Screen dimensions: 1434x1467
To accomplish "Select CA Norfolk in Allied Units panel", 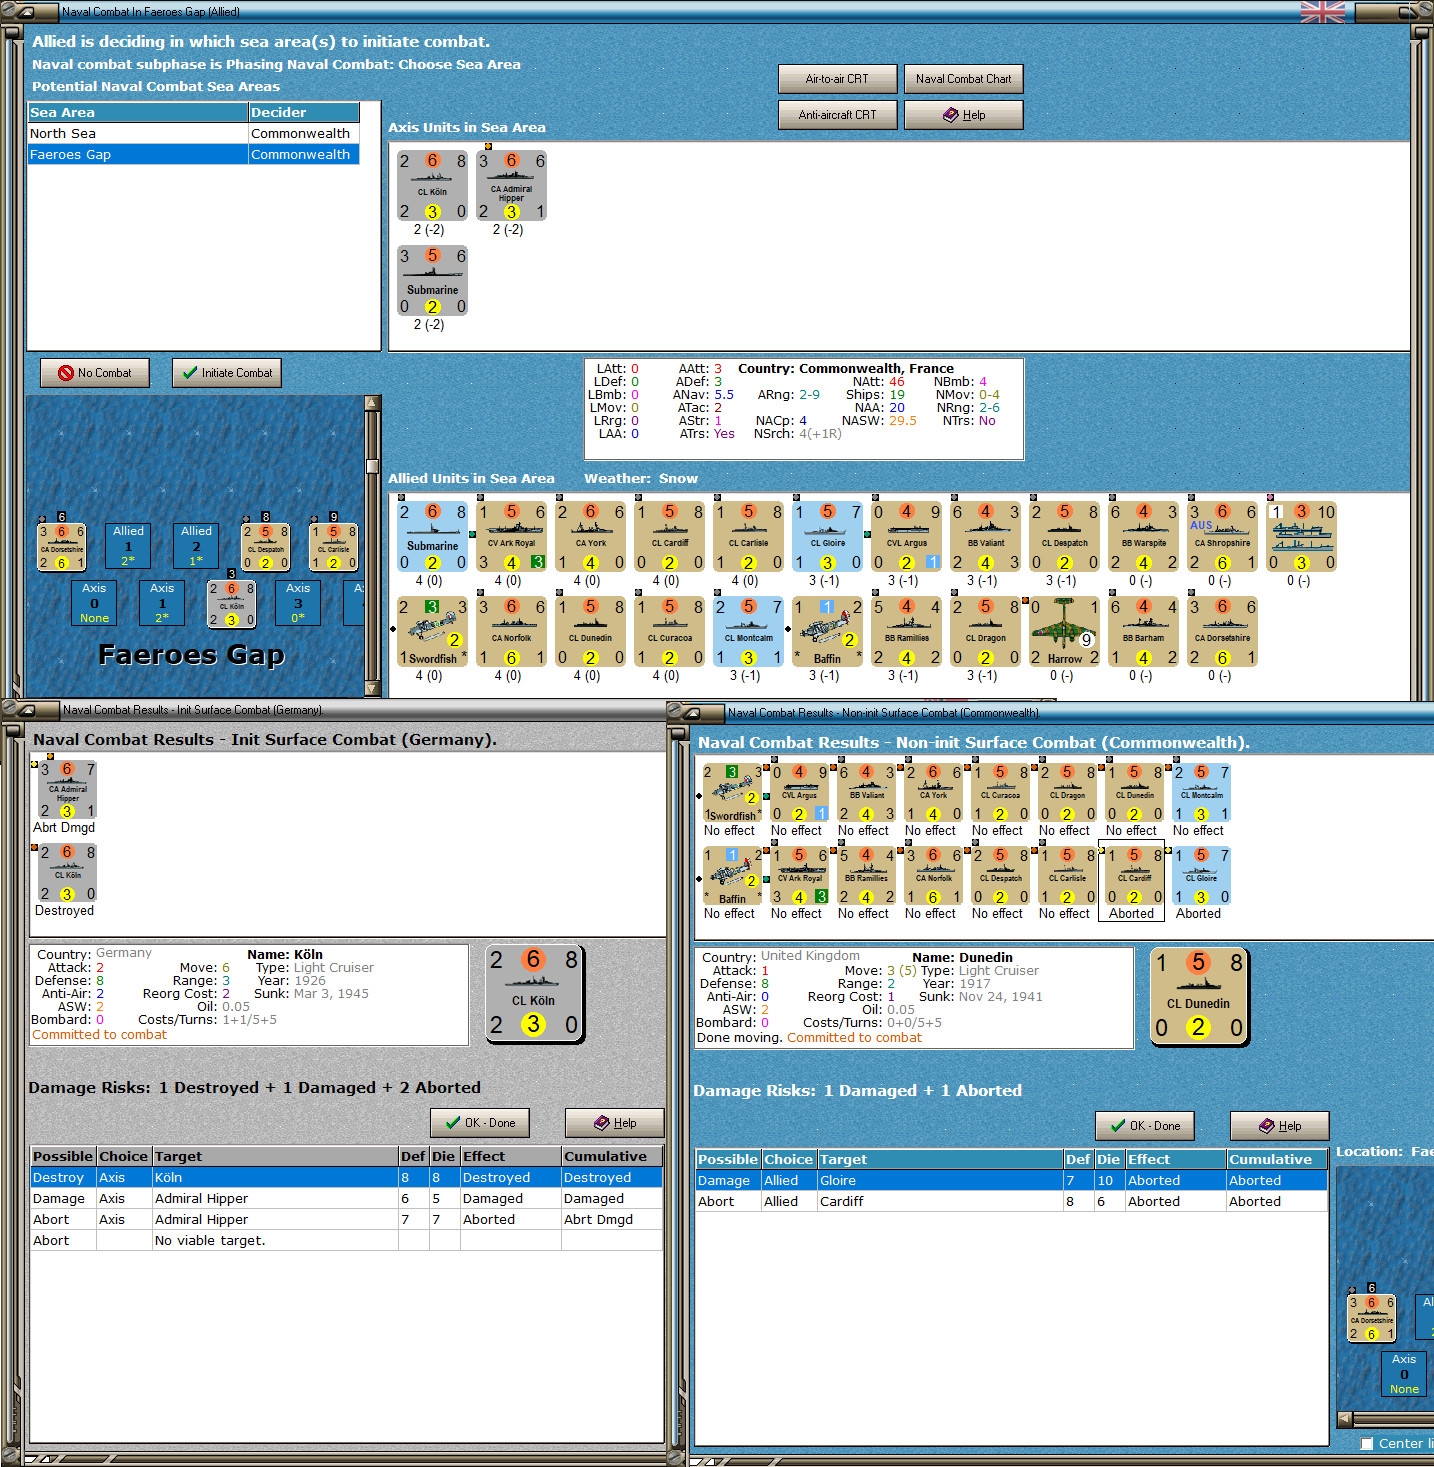I will pos(511,632).
